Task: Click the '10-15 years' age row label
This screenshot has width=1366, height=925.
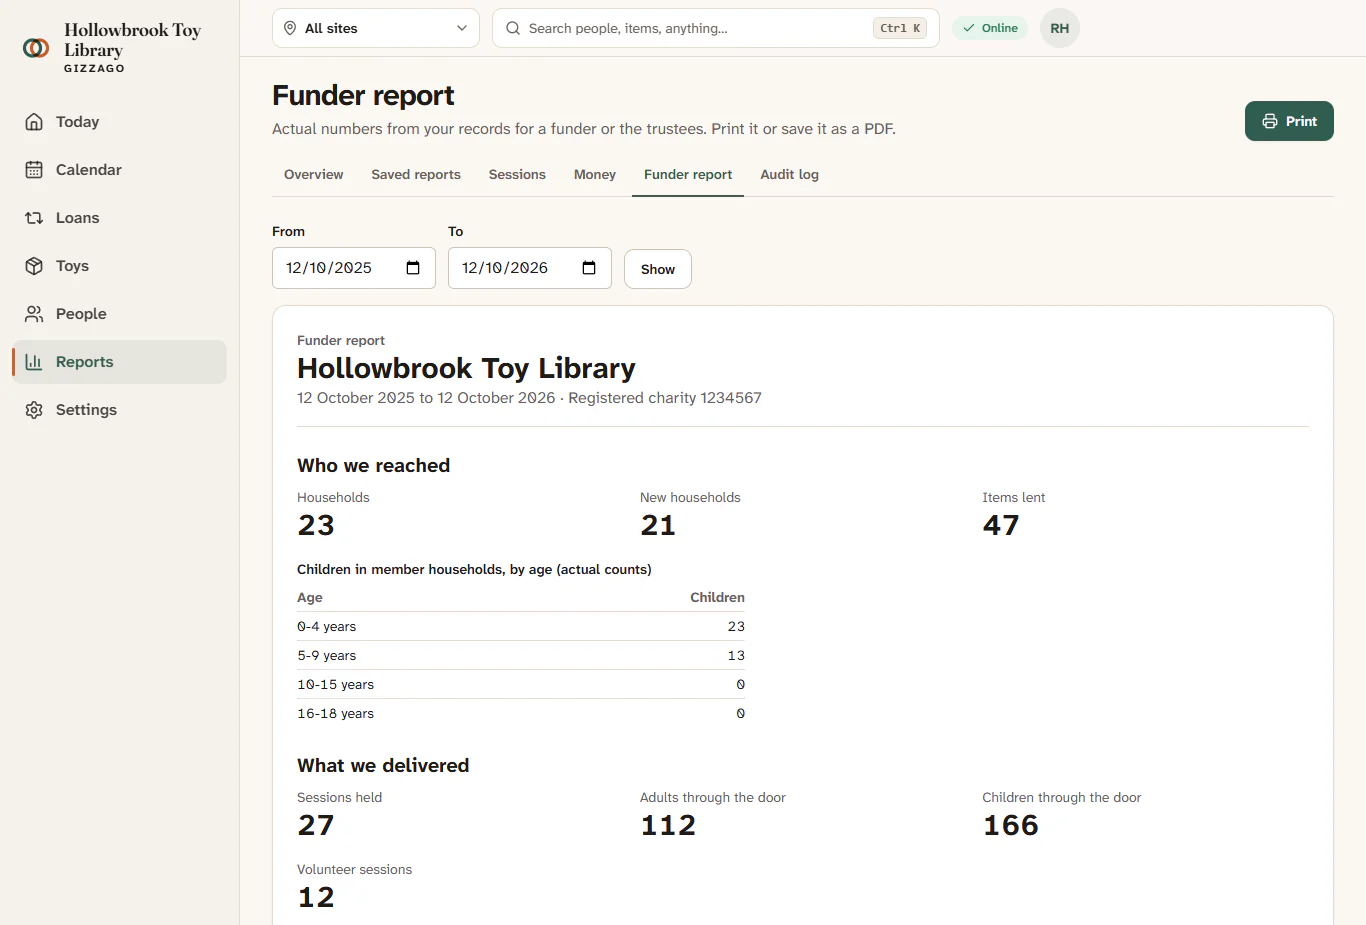Action: click(336, 684)
